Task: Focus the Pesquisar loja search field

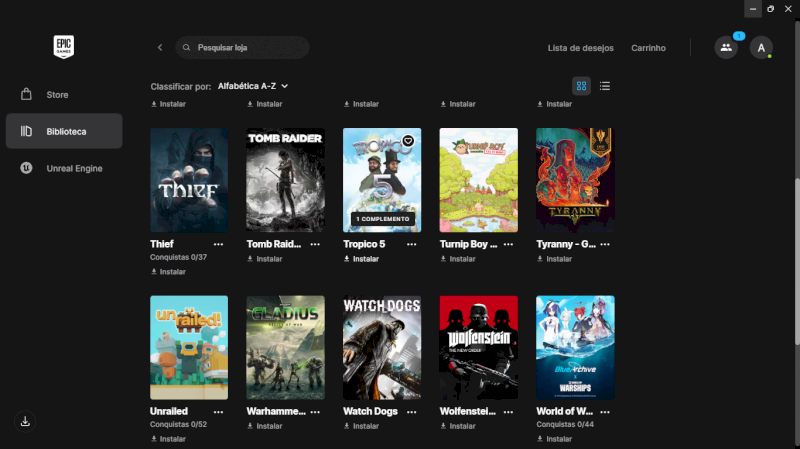Action: pyautogui.click(x=242, y=47)
